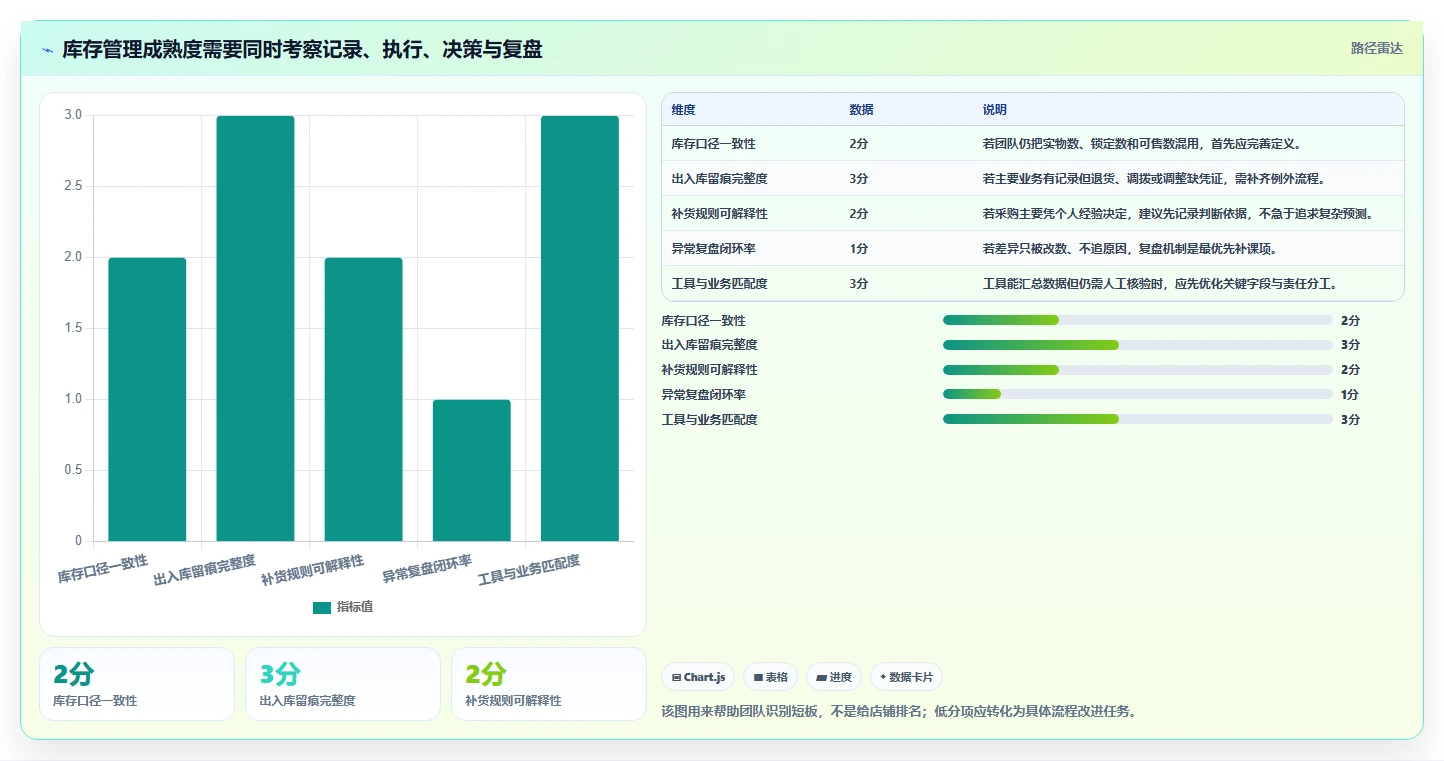1444x761 pixels.
Task: Click the 进度 chip
Action: (834, 677)
